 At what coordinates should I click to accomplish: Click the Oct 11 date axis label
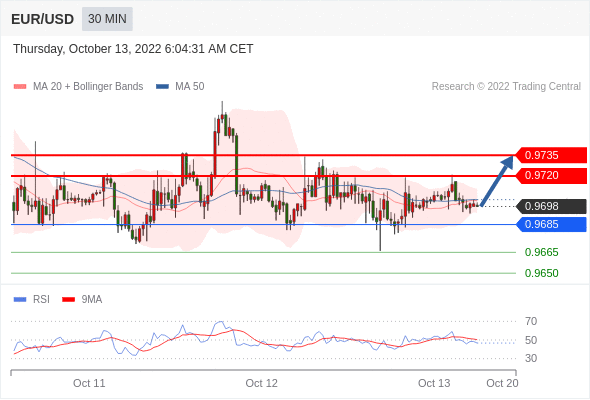(89, 383)
